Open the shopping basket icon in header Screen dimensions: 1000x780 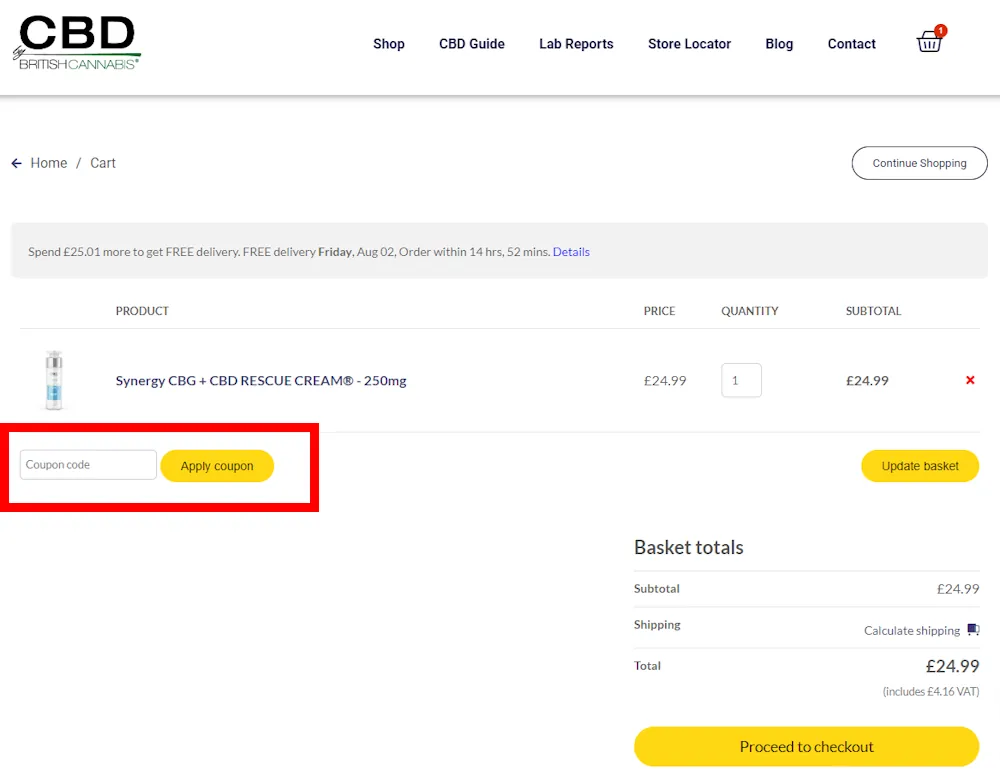click(x=930, y=40)
